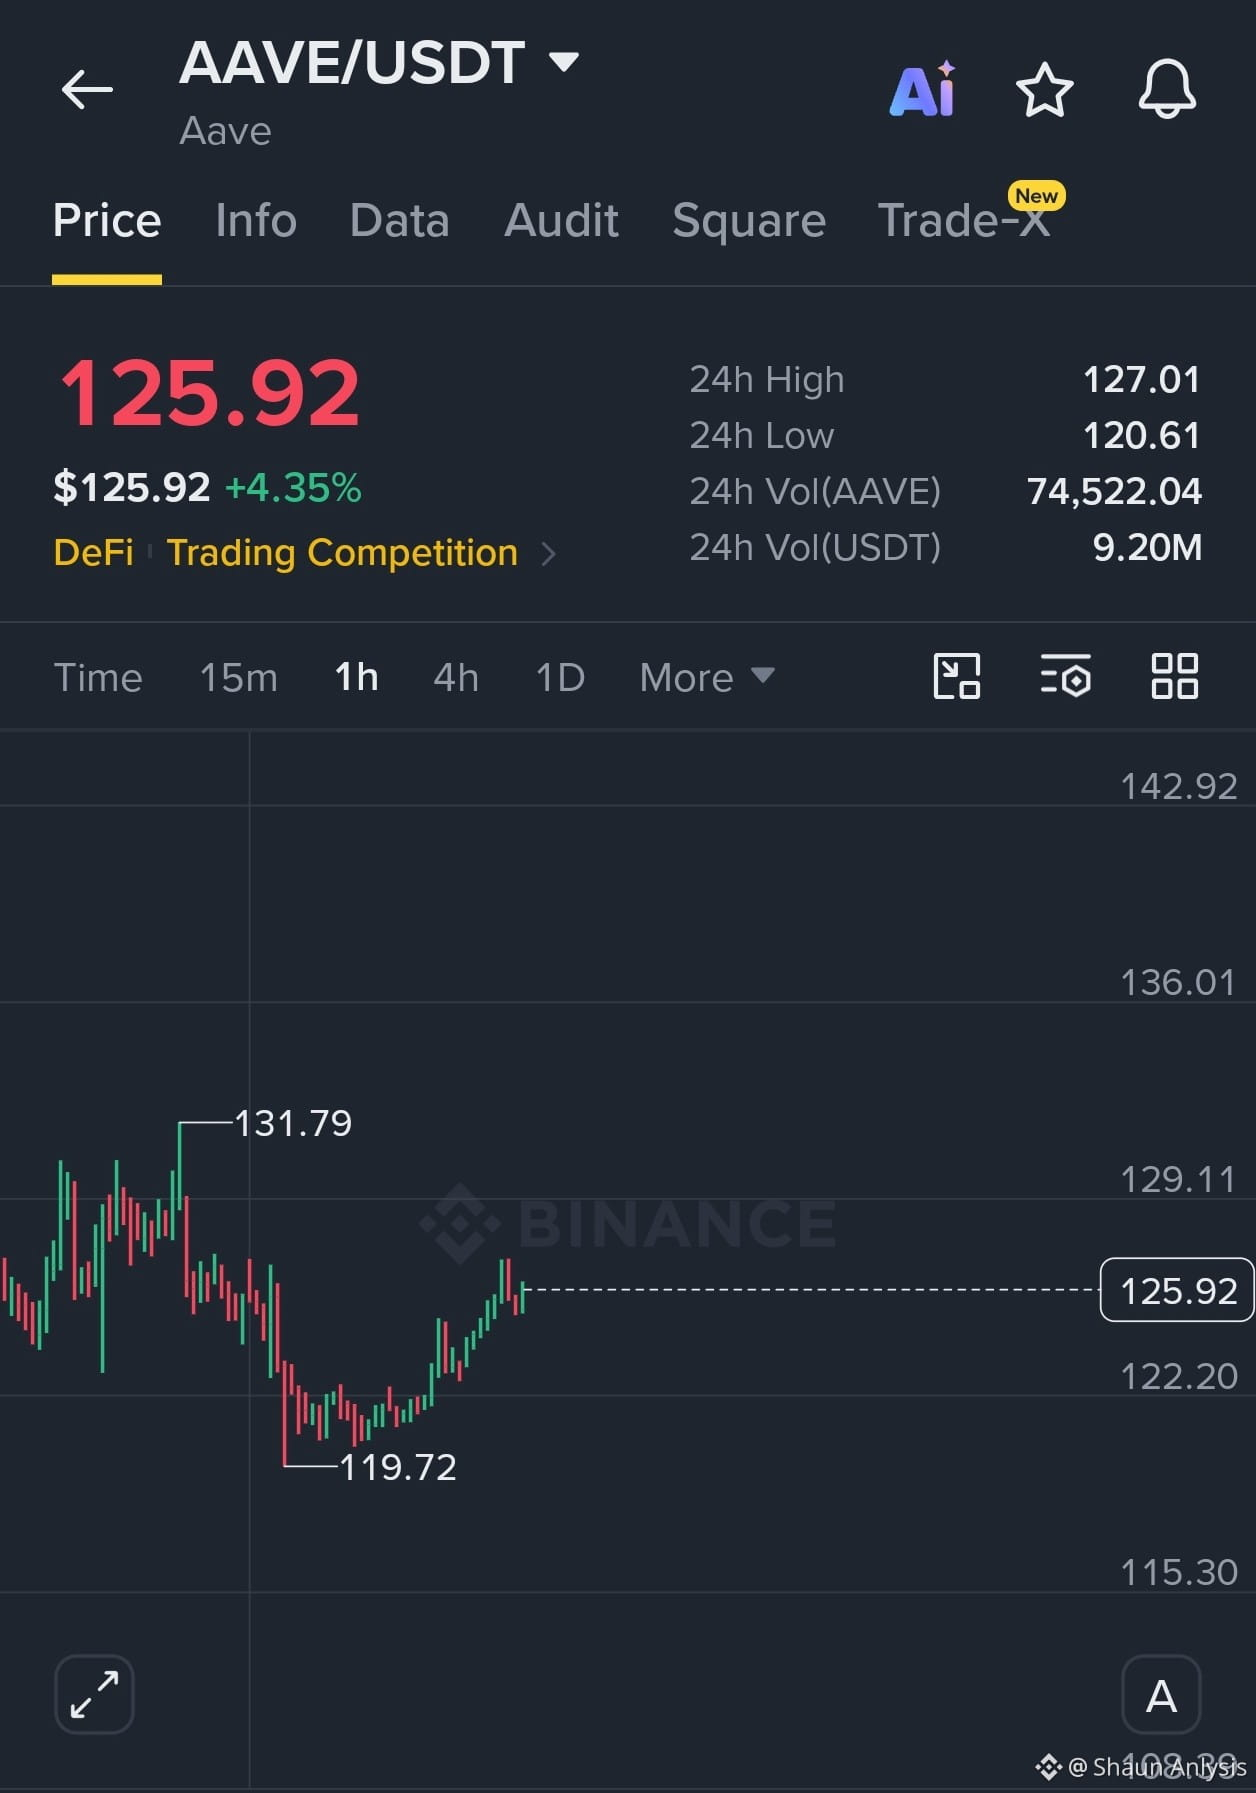
Task: Open the AI analysis icon
Action: click(923, 89)
